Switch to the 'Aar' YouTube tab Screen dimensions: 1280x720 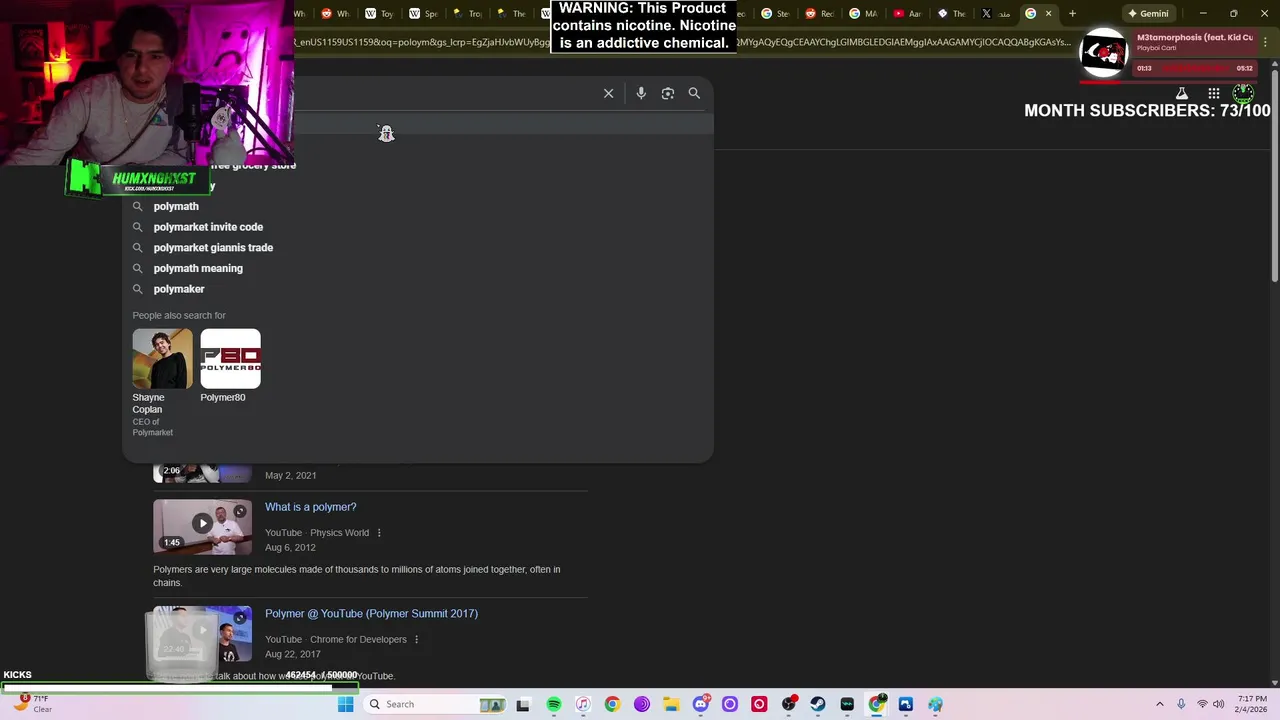tap(906, 13)
